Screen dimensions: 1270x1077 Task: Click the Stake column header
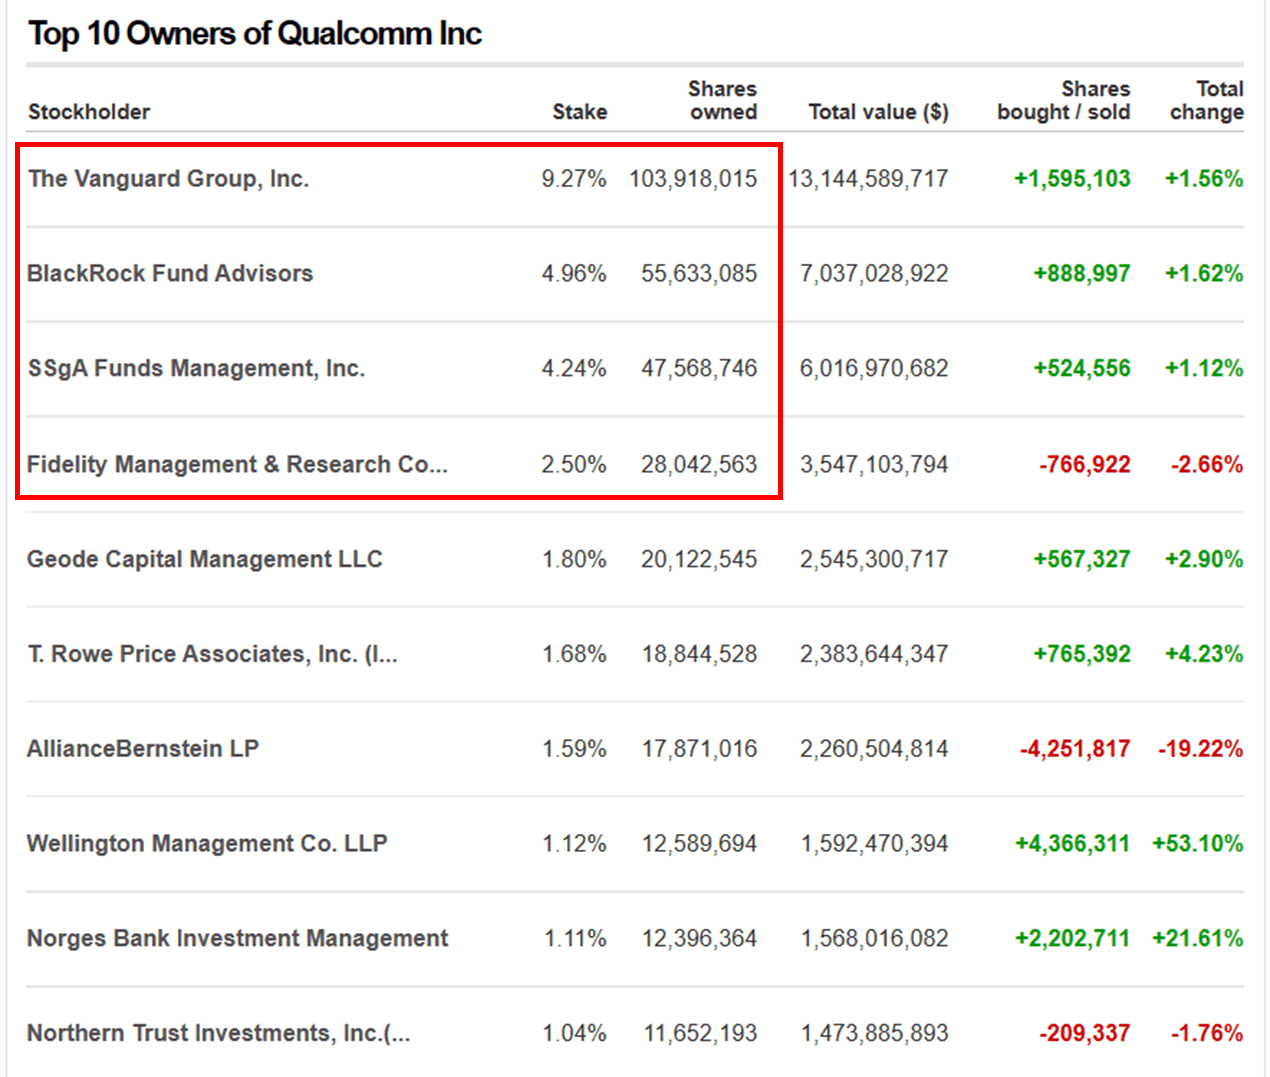(x=580, y=112)
